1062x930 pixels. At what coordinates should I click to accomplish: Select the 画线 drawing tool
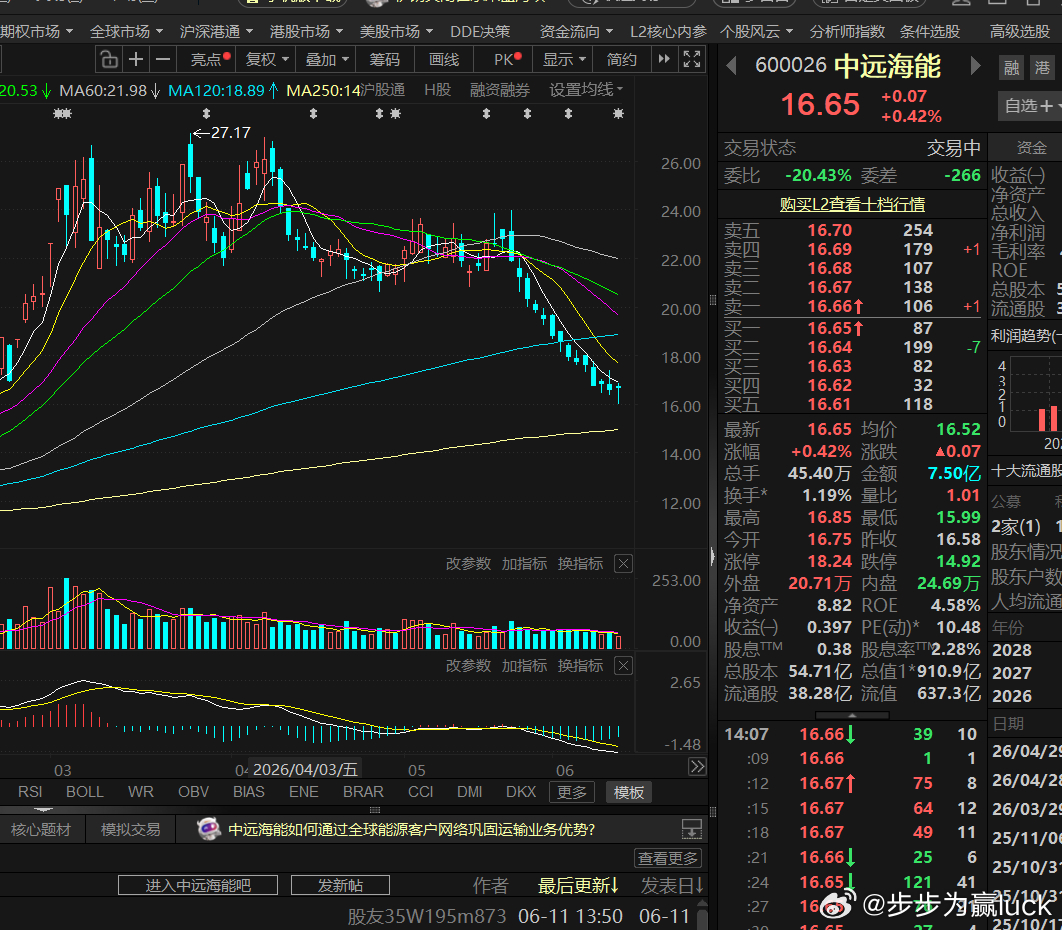coord(444,60)
